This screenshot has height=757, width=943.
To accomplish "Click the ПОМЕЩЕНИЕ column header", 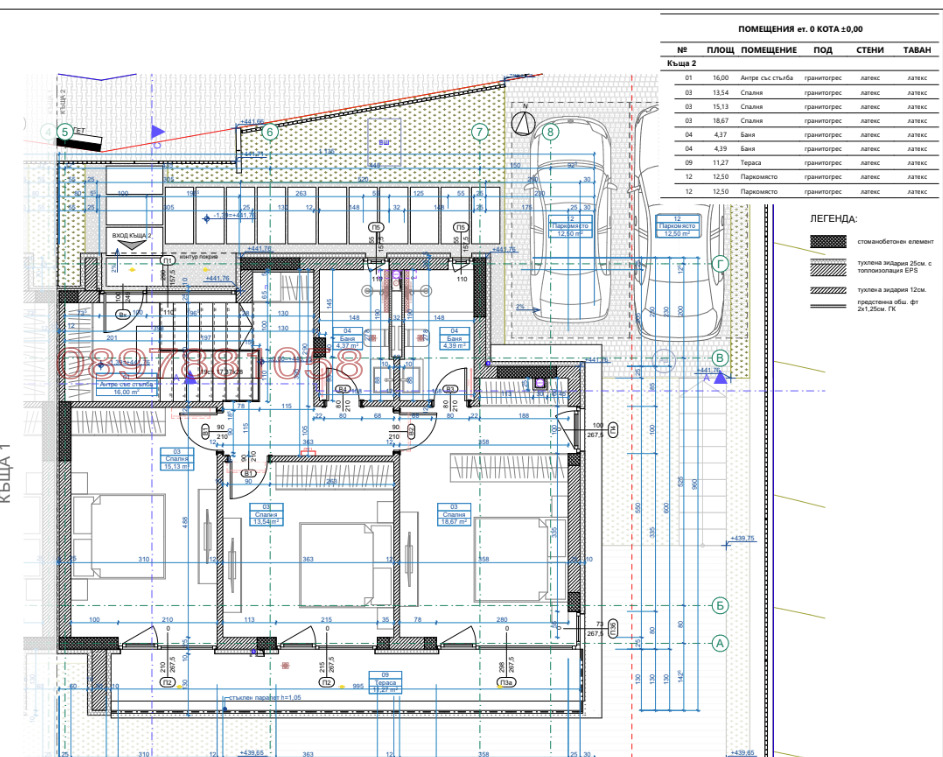I will pos(769,50).
